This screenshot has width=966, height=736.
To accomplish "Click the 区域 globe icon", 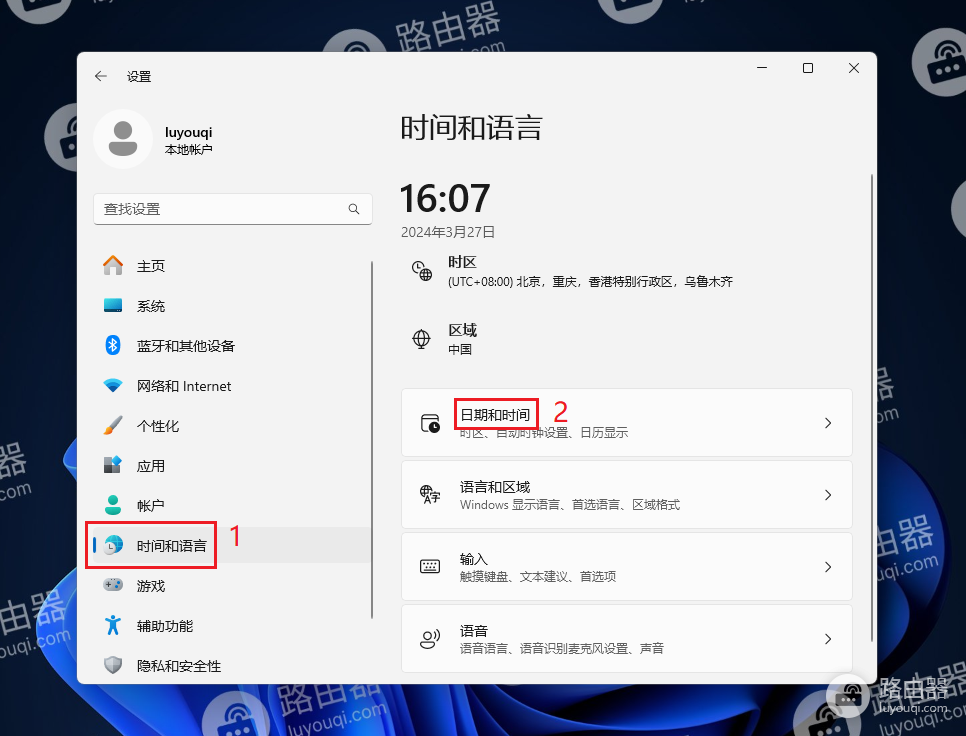I will click(x=421, y=339).
